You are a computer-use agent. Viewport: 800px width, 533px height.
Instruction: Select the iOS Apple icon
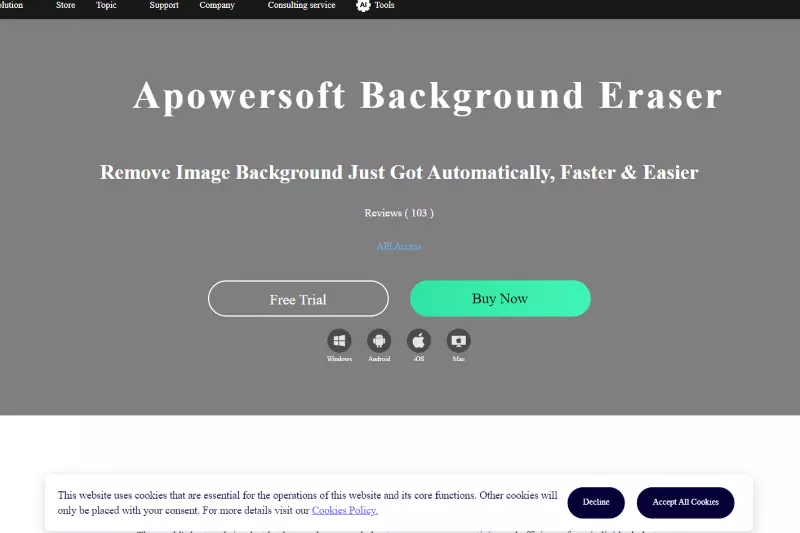click(419, 341)
